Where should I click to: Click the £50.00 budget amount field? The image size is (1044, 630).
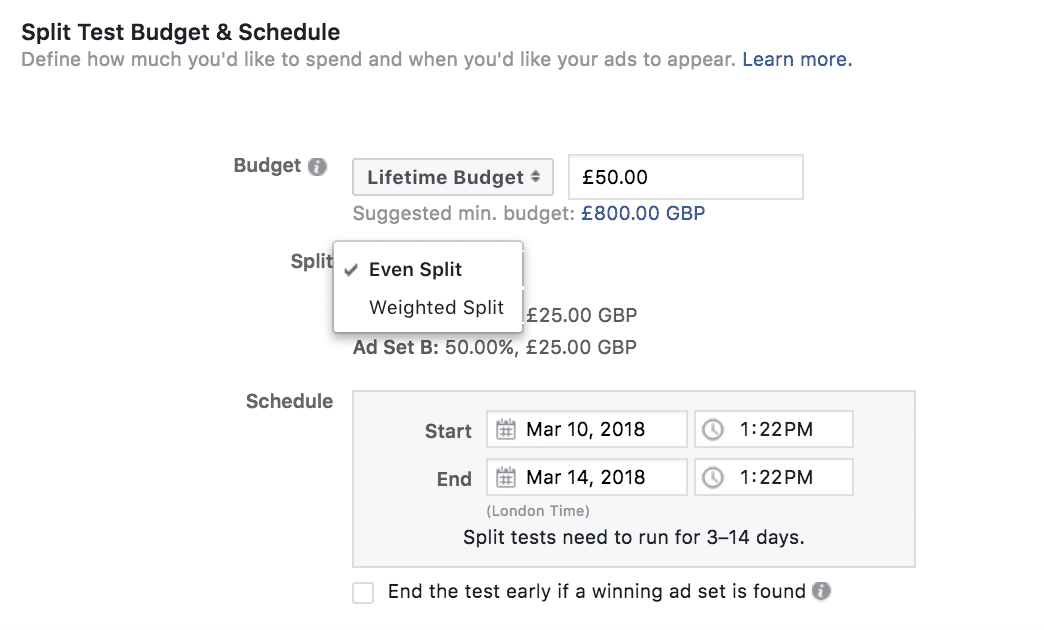[686, 177]
